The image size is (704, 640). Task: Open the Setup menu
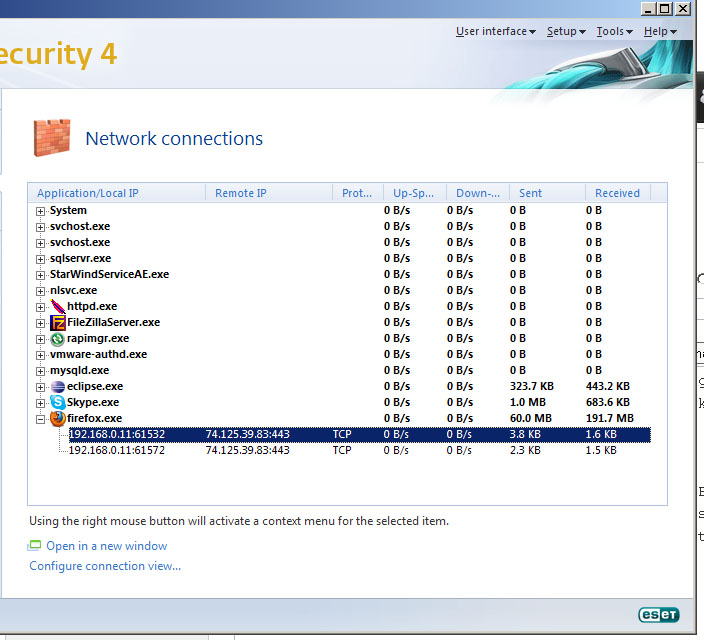[x=565, y=32]
